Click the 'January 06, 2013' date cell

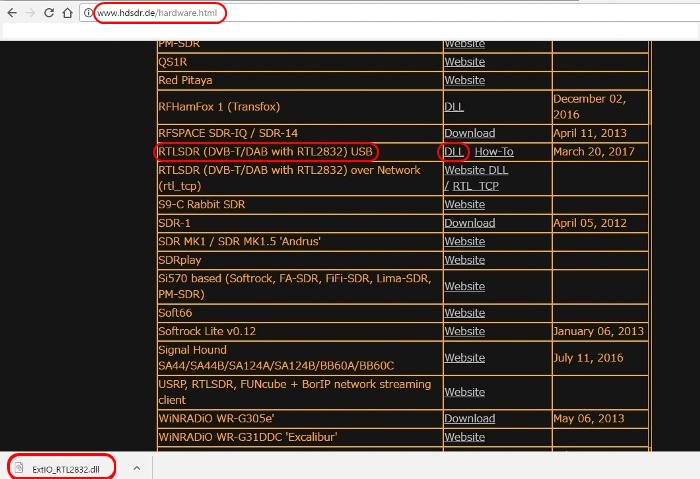click(598, 331)
